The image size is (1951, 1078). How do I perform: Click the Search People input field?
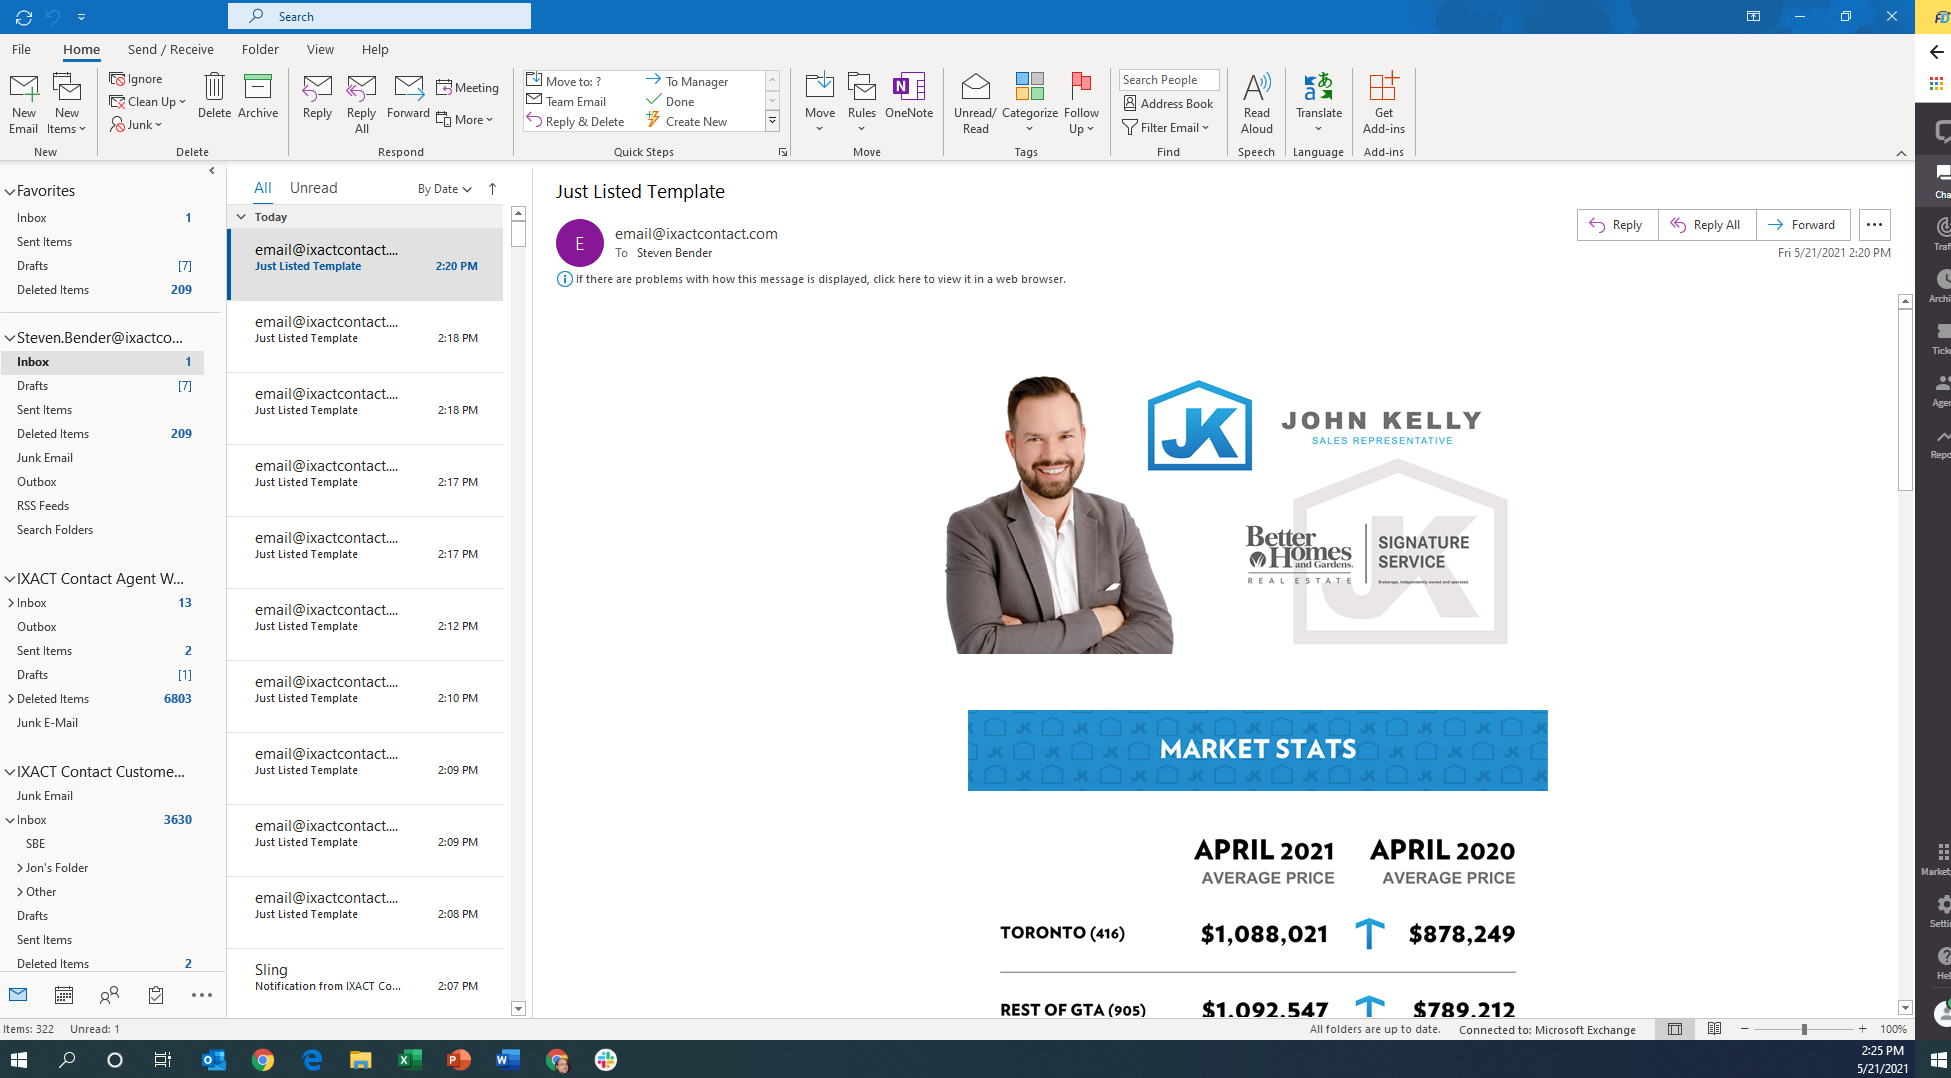pos(1168,80)
